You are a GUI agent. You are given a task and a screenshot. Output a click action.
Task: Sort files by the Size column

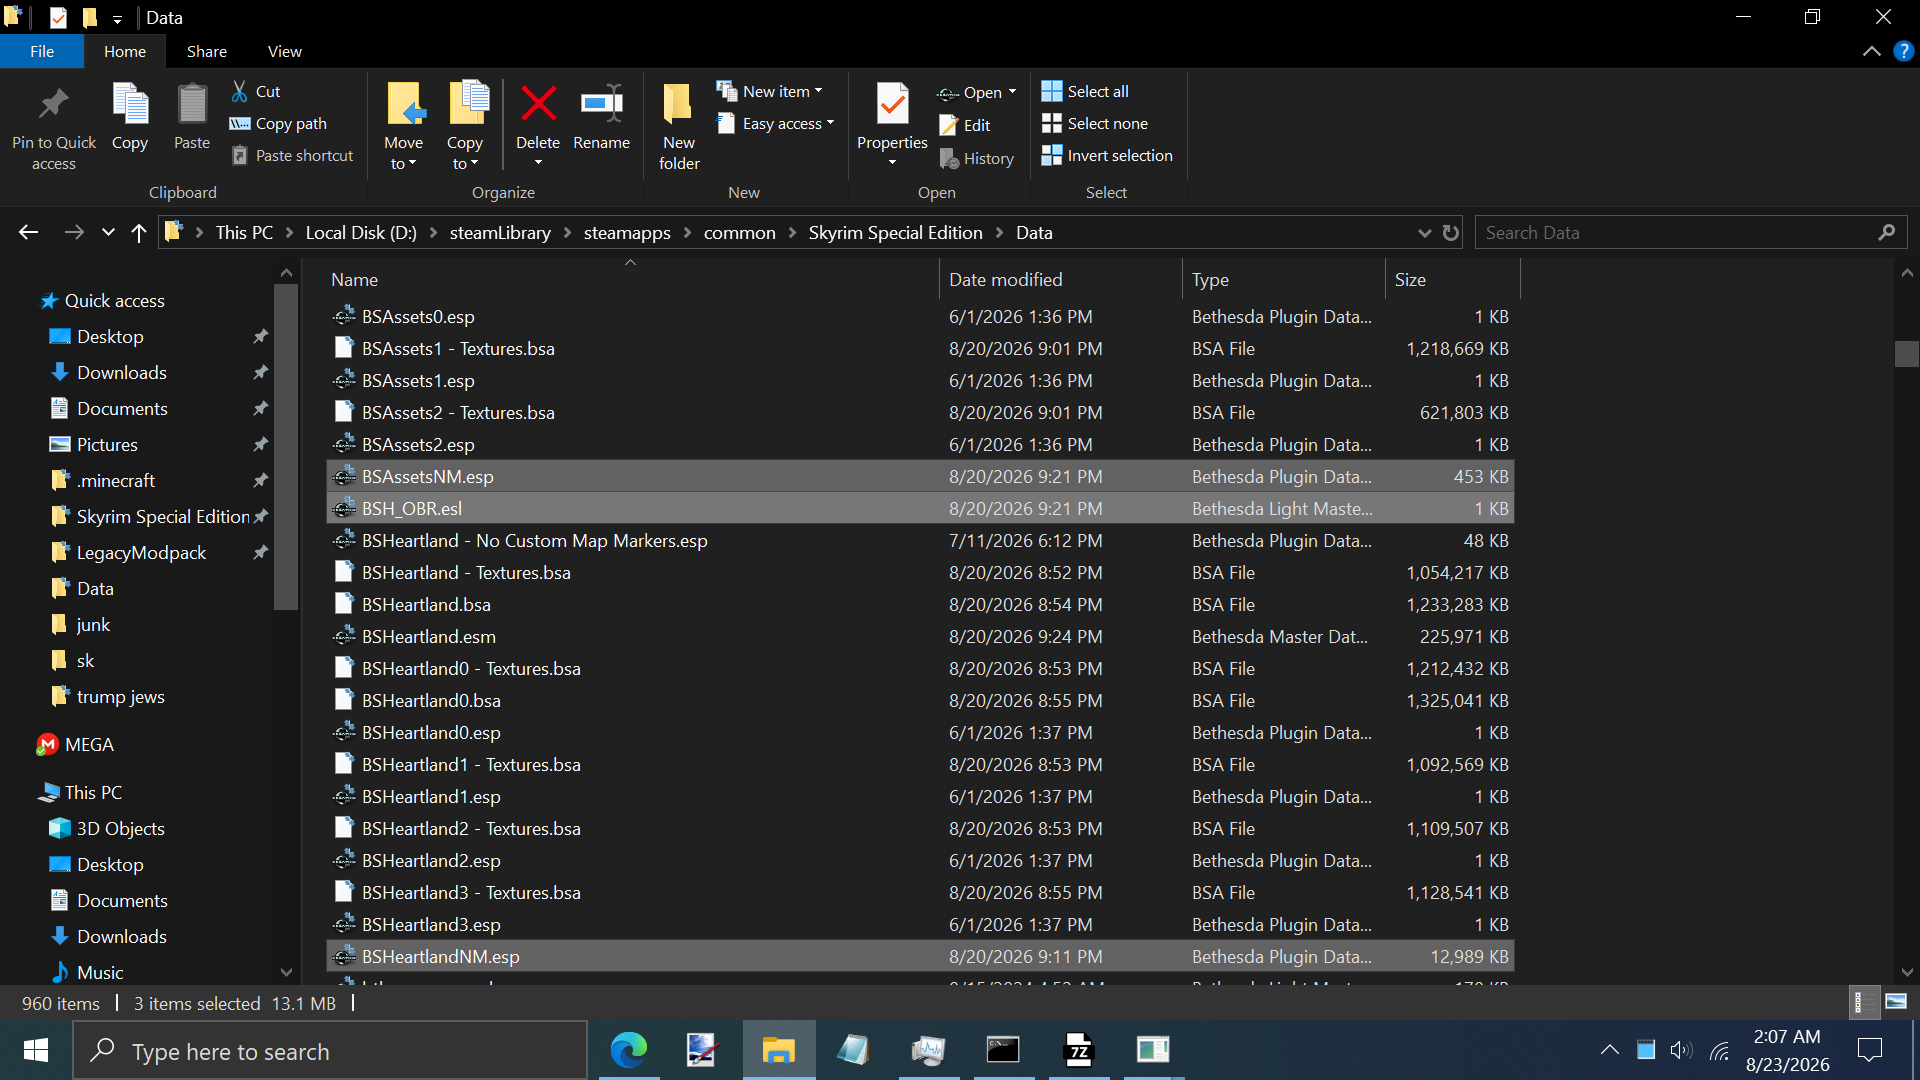1452,280
